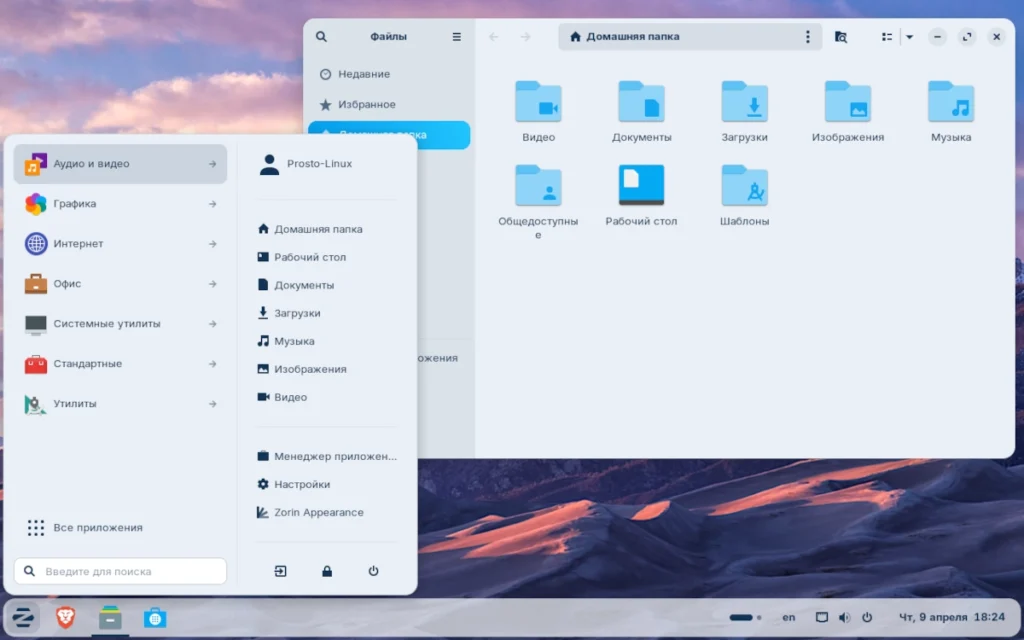Click the power icon in start menu
This screenshot has height=640, width=1024.
coord(374,571)
